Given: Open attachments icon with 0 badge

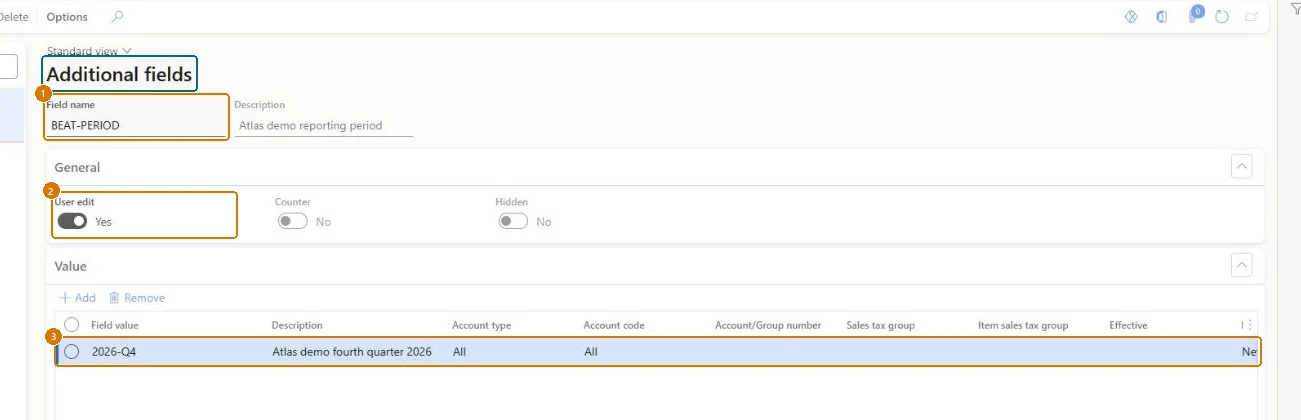Looking at the screenshot, I should tap(1194, 15).
